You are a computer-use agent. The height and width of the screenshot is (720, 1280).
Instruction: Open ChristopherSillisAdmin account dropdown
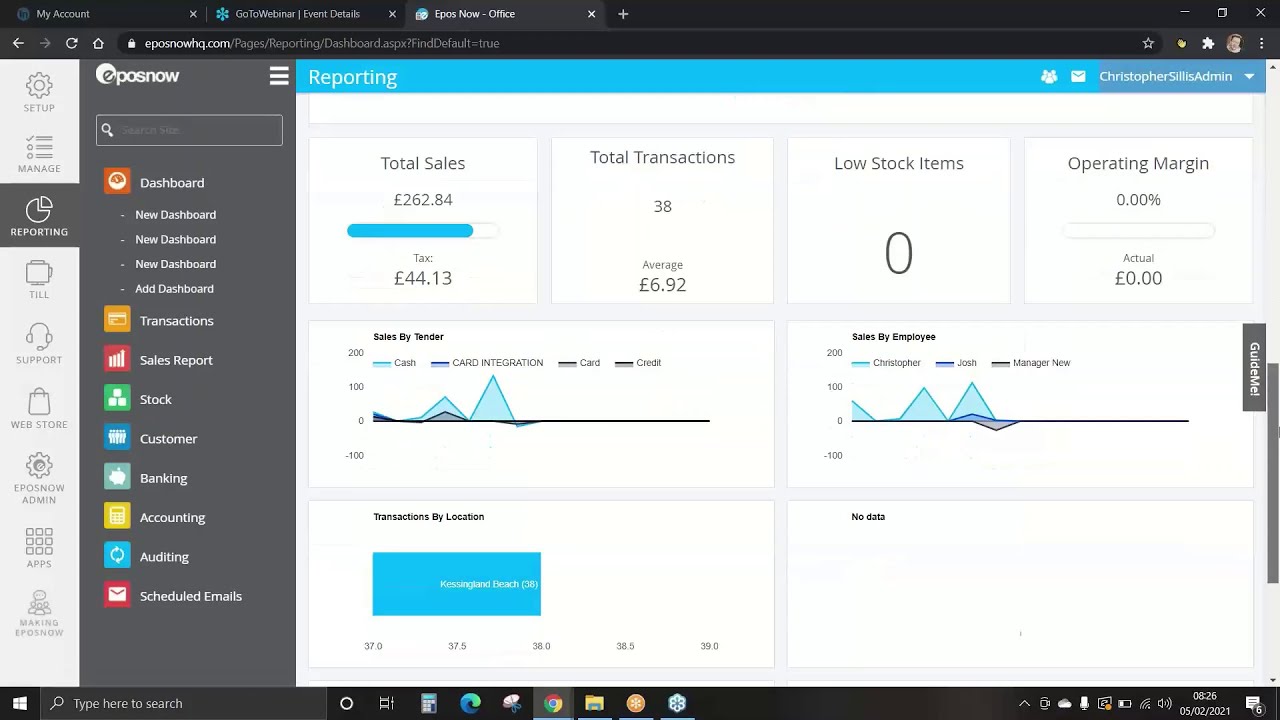1176,76
